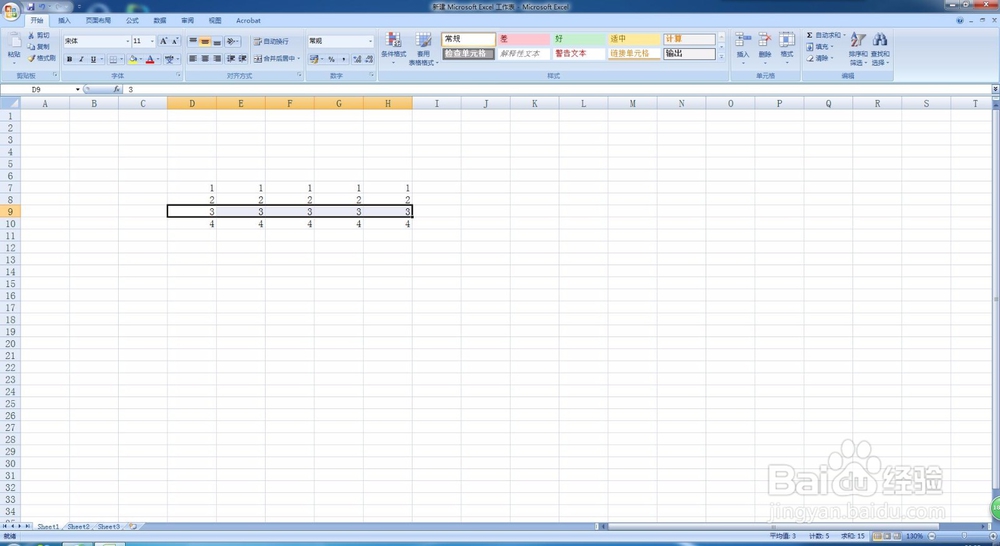Center text horizontally

[x=205, y=59]
